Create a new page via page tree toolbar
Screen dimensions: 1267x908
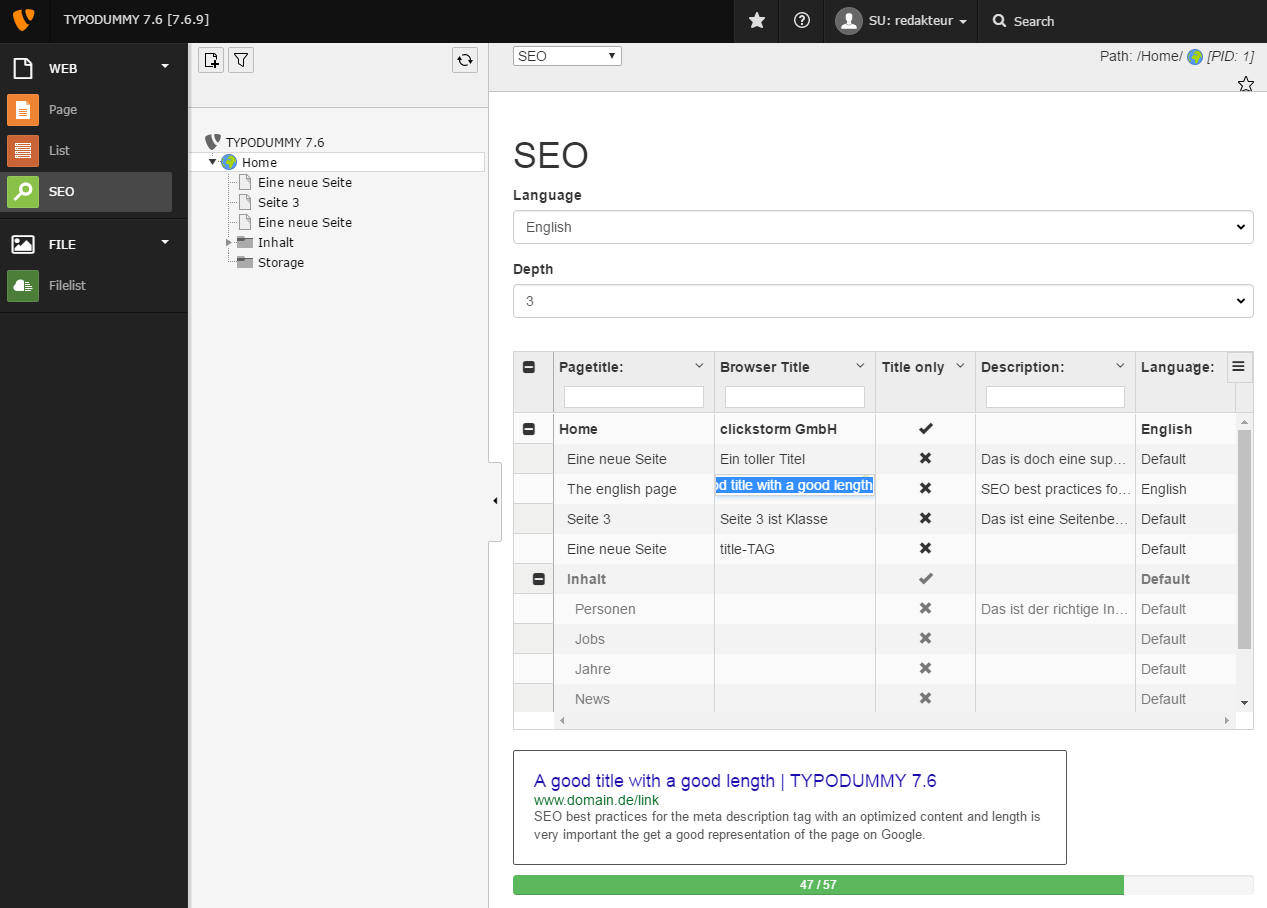coord(211,60)
